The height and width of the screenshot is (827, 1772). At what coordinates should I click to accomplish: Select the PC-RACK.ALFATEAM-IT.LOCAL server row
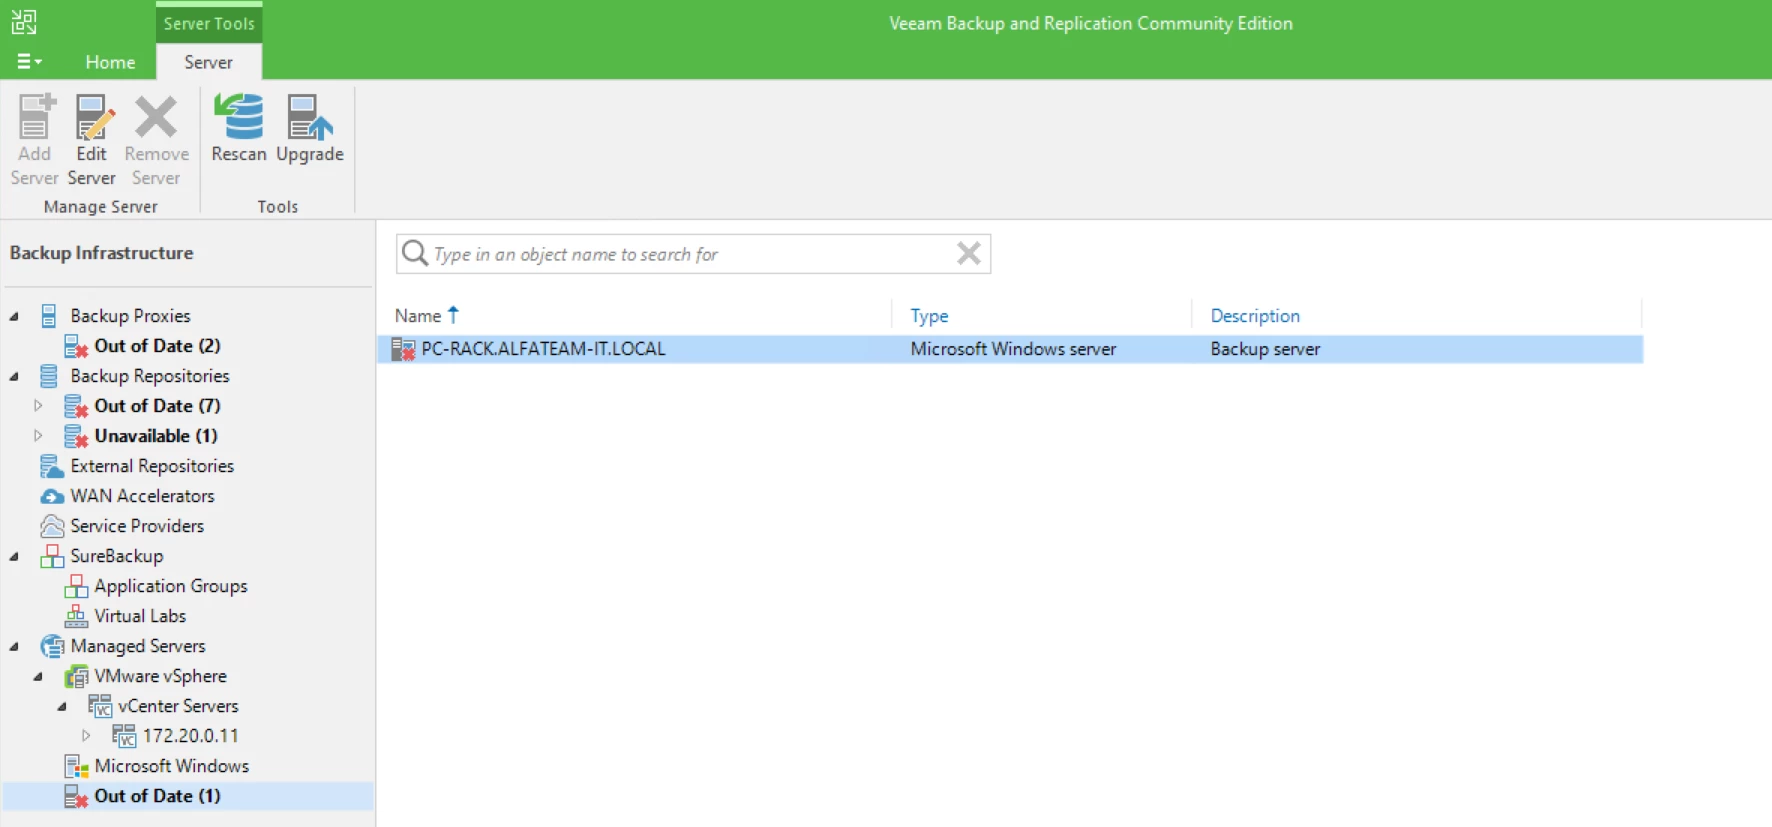(1010, 349)
